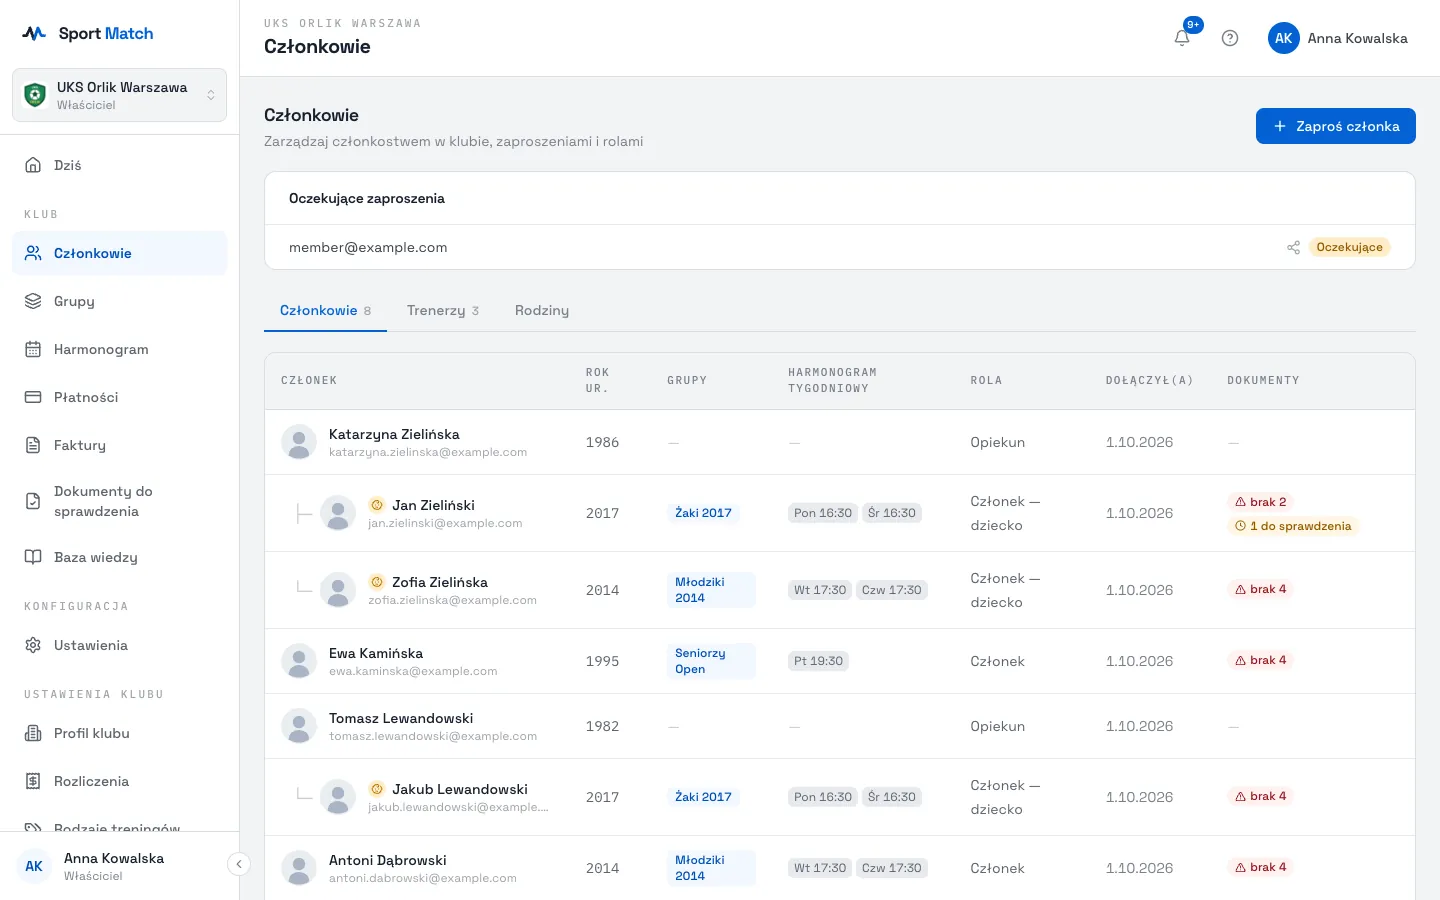Select Tomasz Lewandowski's name

(401, 718)
